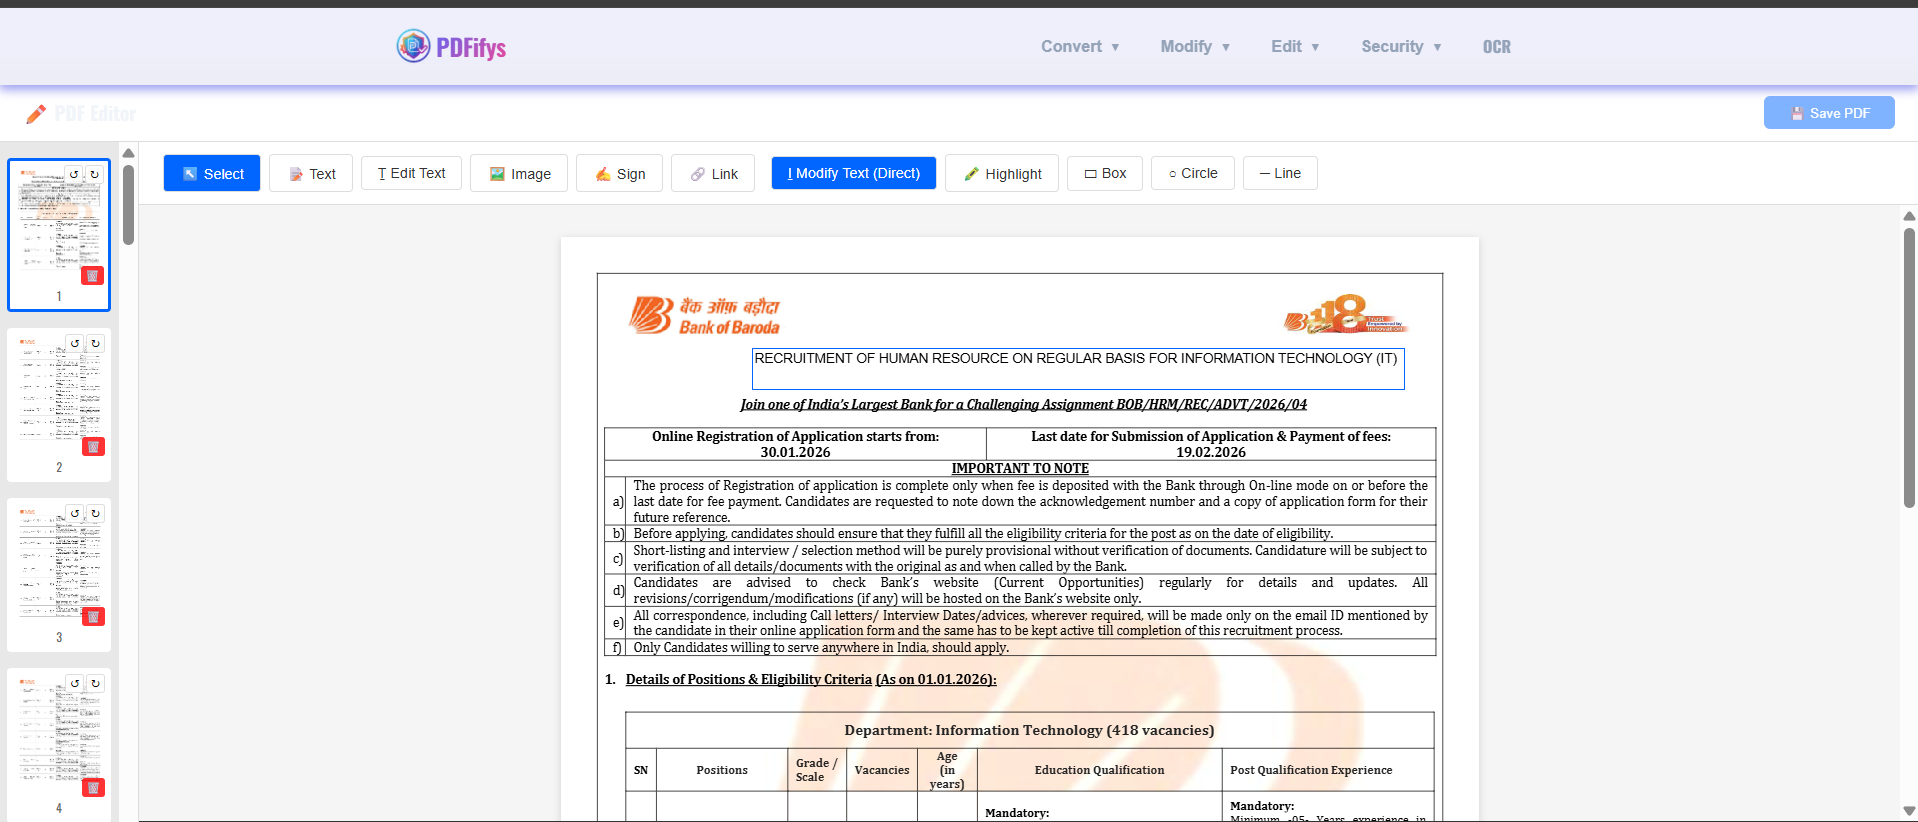Rotate page 3 thumbnail counterclockwise
This screenshot has width=1918, height=822.
pos(75,513)
